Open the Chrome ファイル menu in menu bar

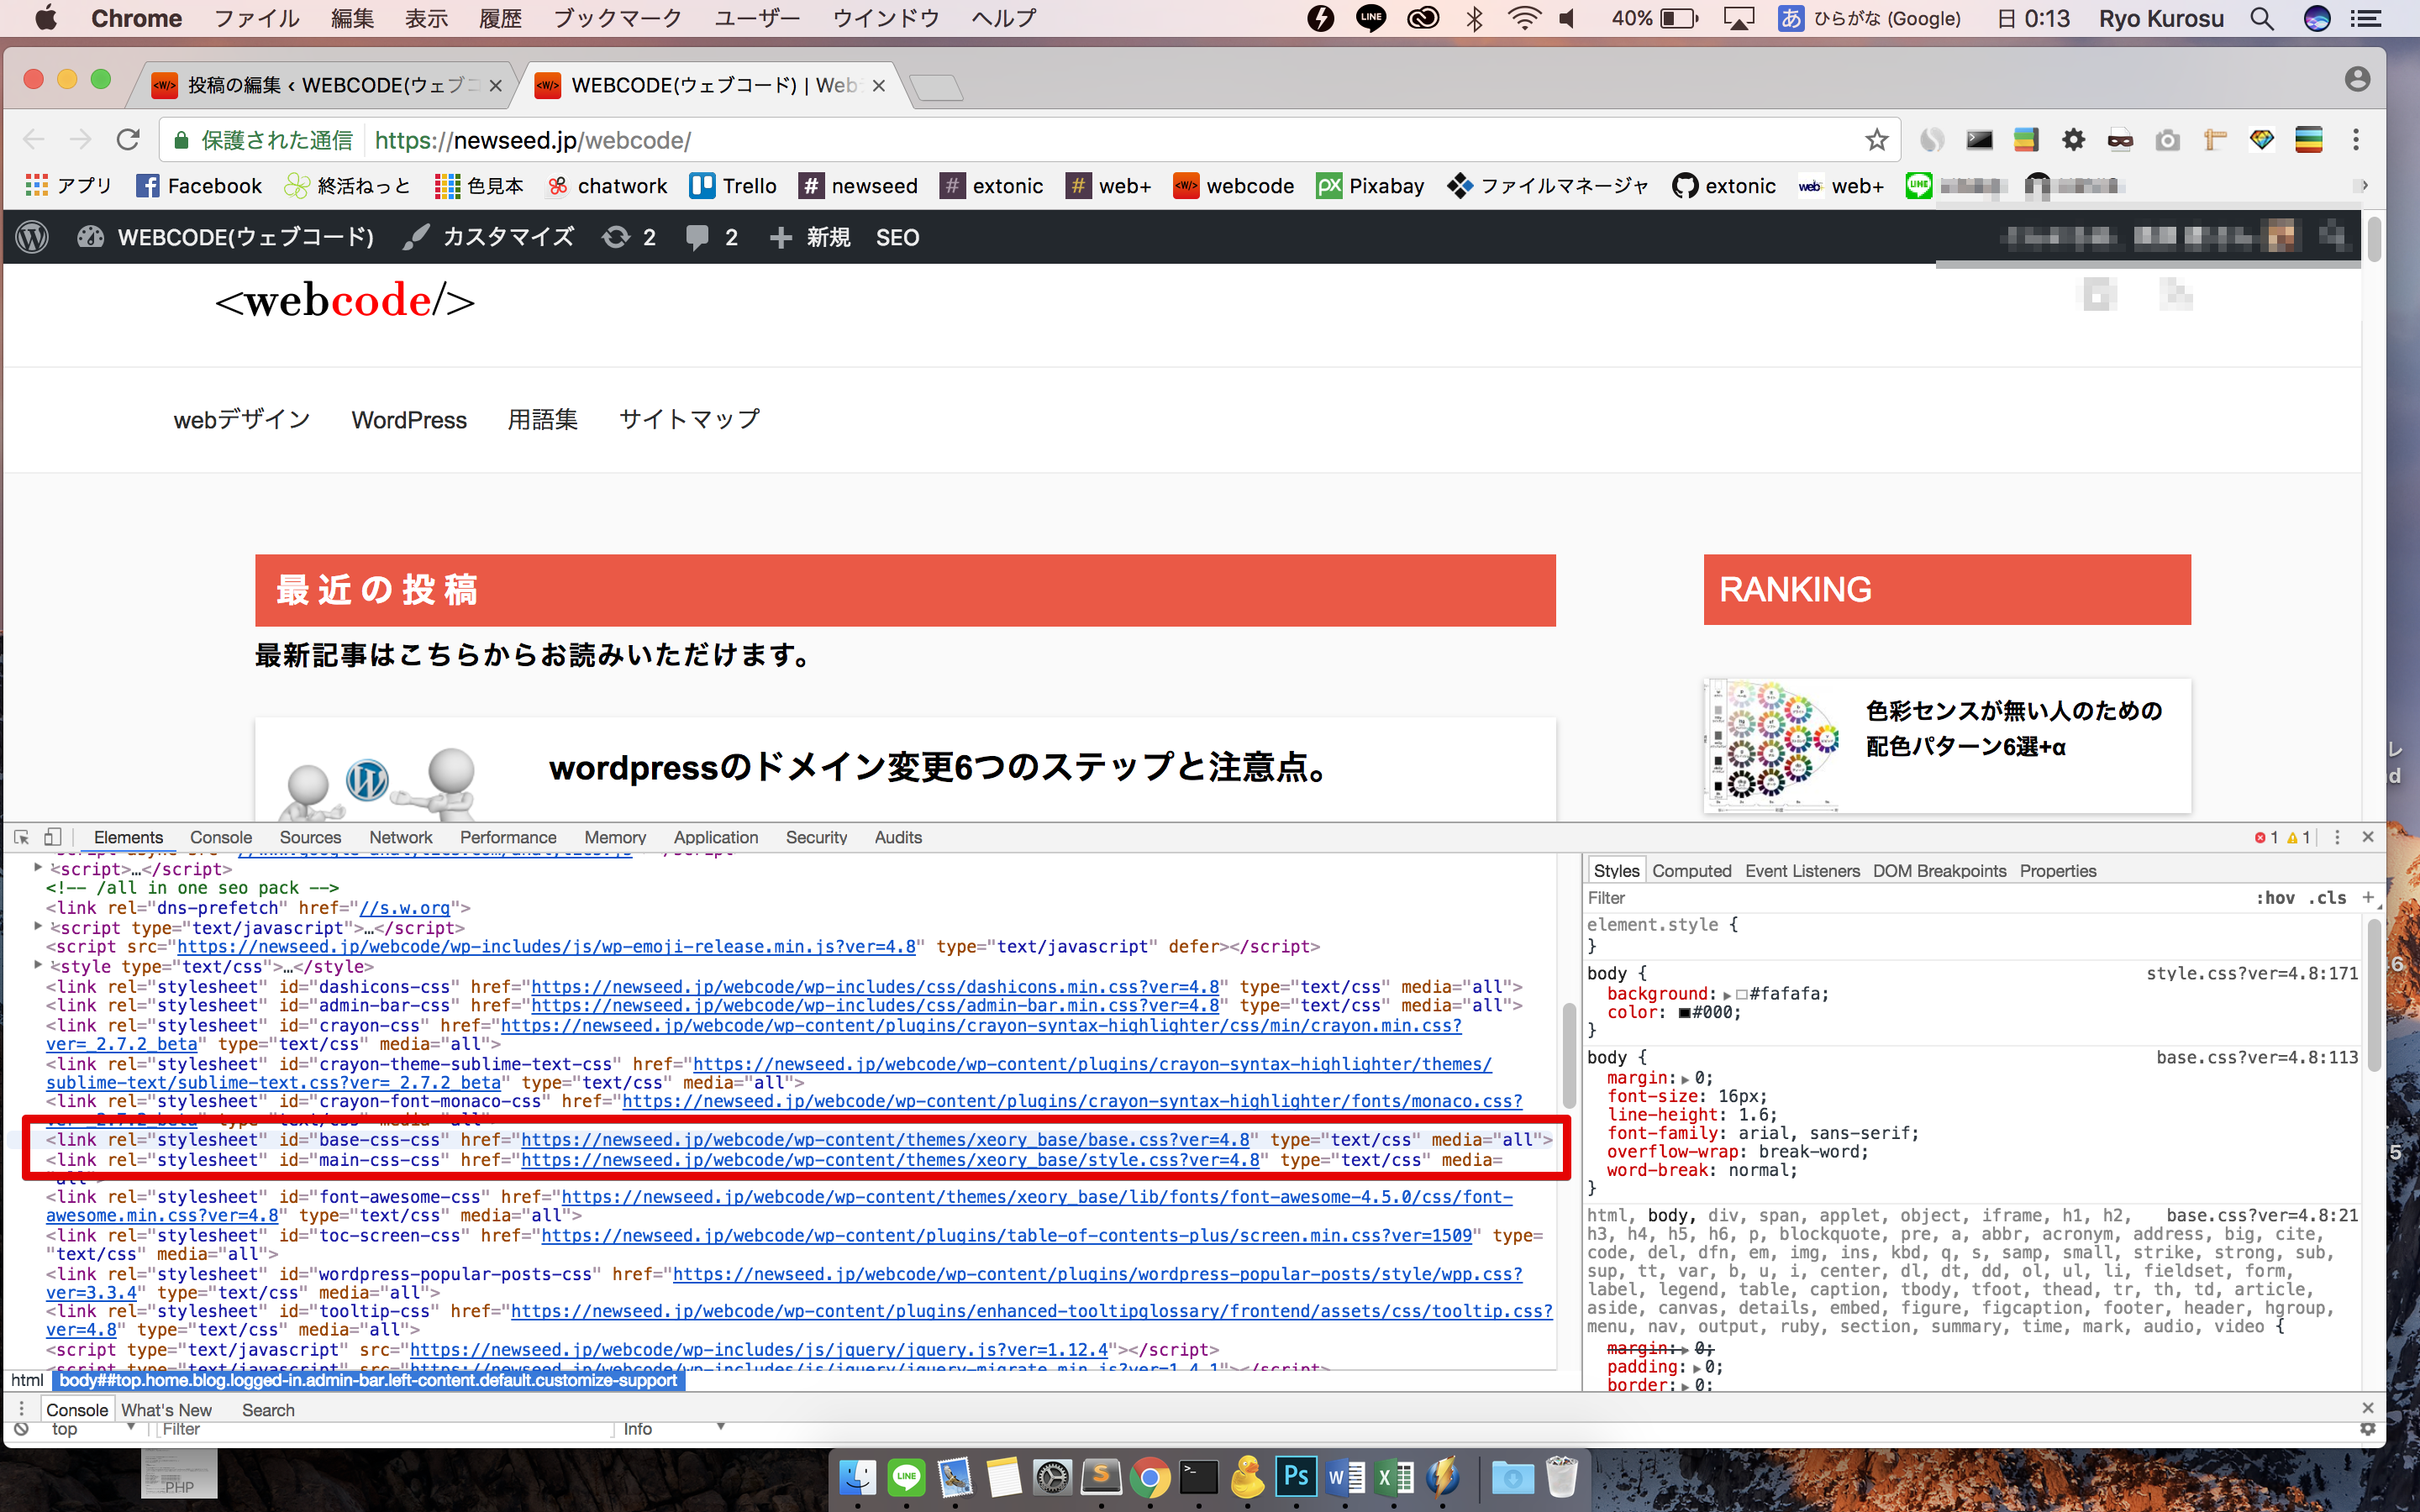[257, 18]
